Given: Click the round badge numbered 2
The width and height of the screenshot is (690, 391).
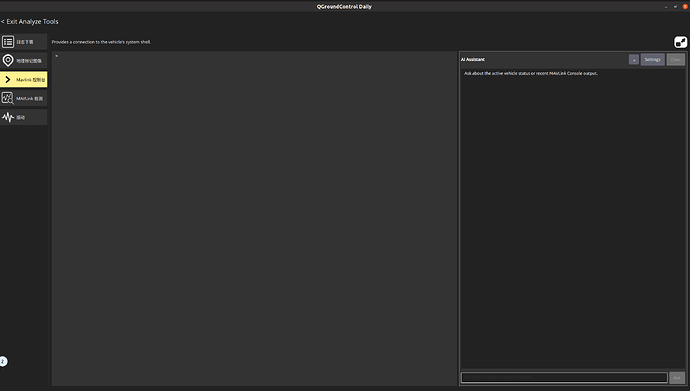Looking at the screenshot, I should [x=3, y=362].
